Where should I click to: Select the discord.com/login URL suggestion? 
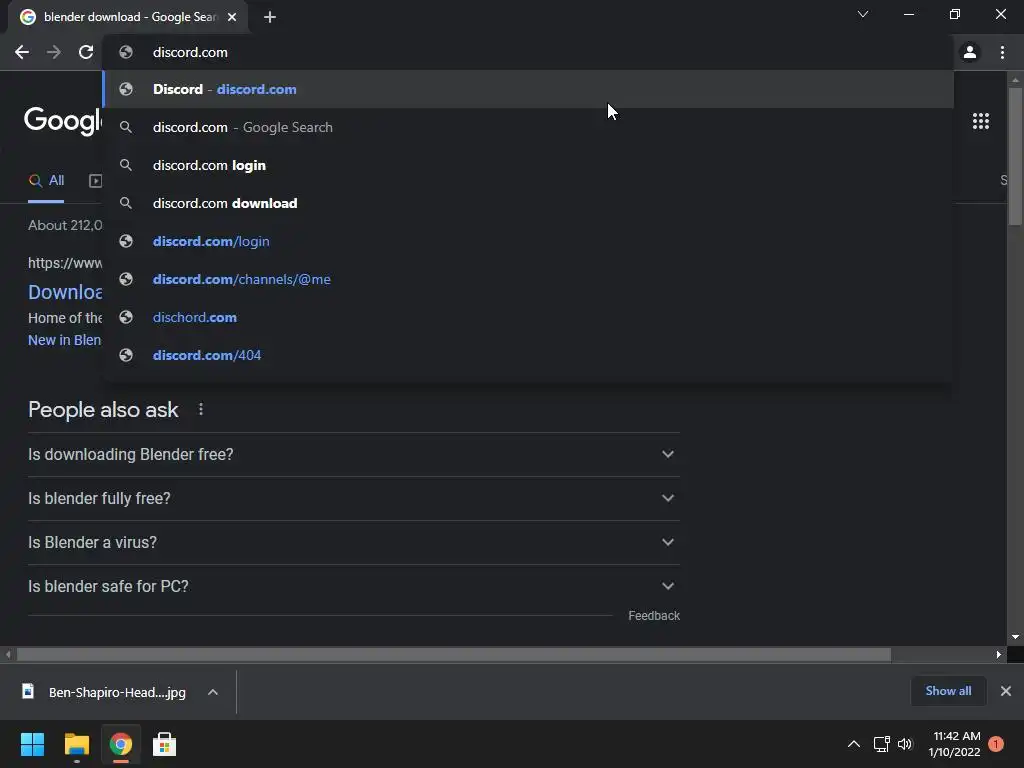528,241
